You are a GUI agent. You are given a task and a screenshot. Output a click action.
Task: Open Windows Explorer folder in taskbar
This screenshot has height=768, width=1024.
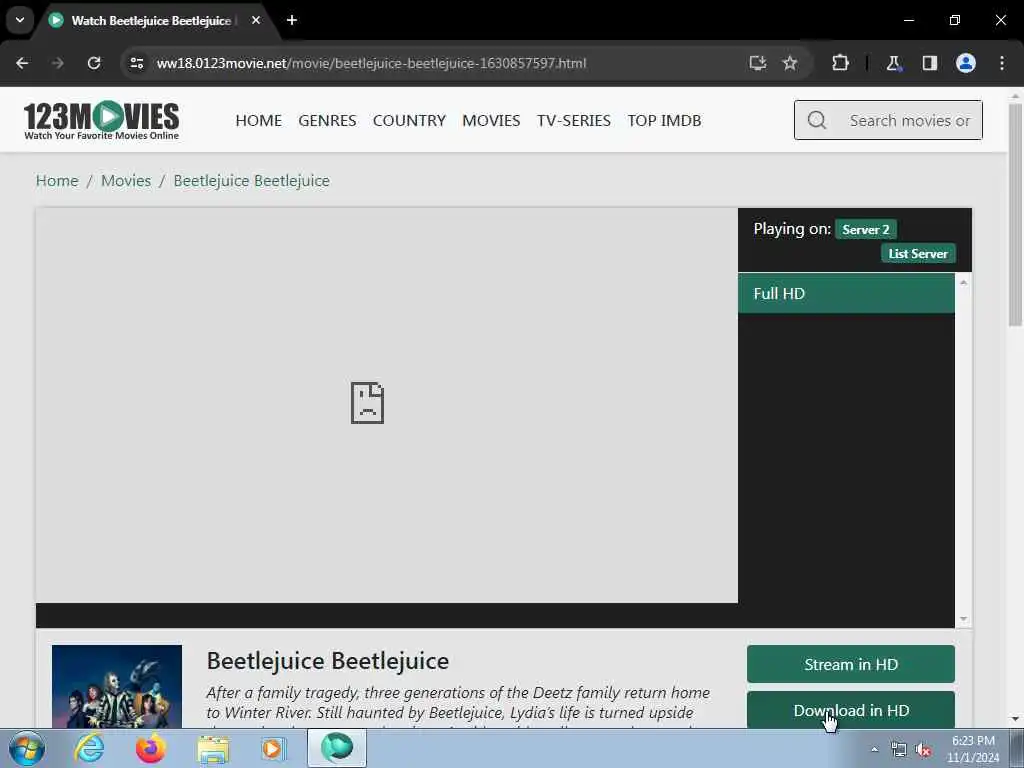(x=213, y=749)
